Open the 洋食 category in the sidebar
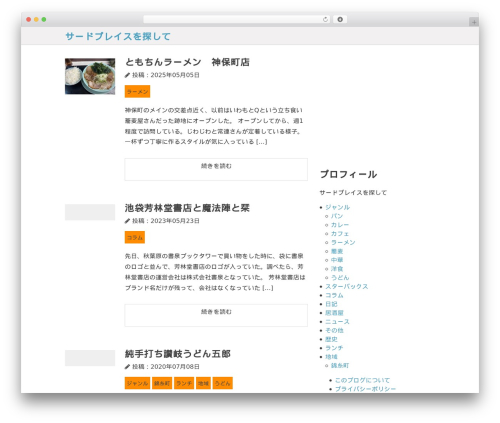The width and height of the screenshot is (500, 423). coord(337,269)
